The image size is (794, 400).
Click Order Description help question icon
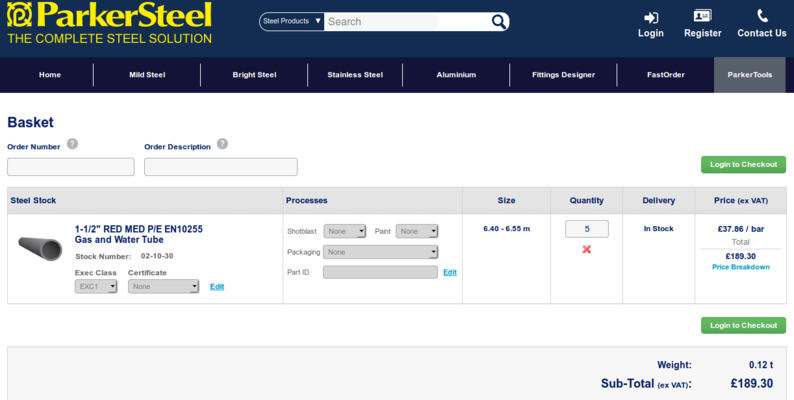[x=222, y=144]
